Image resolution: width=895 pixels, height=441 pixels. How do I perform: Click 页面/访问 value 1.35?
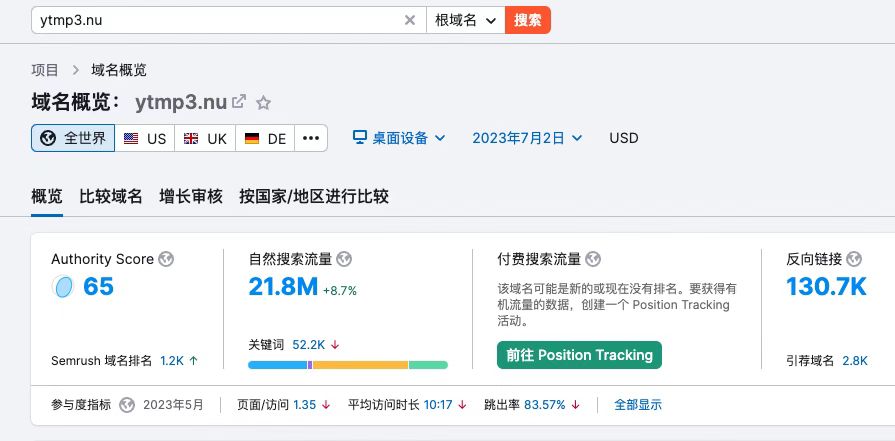[305, 405]
